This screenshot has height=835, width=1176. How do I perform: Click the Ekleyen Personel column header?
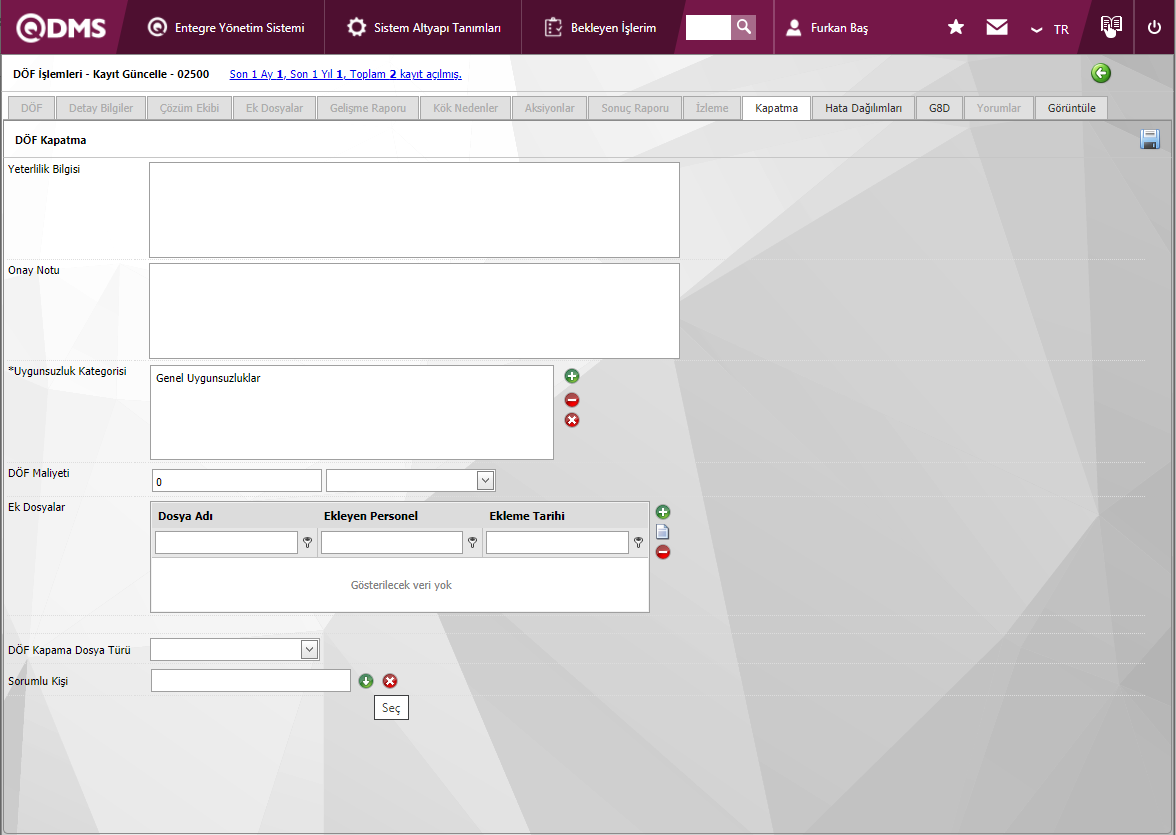point(370,516)
